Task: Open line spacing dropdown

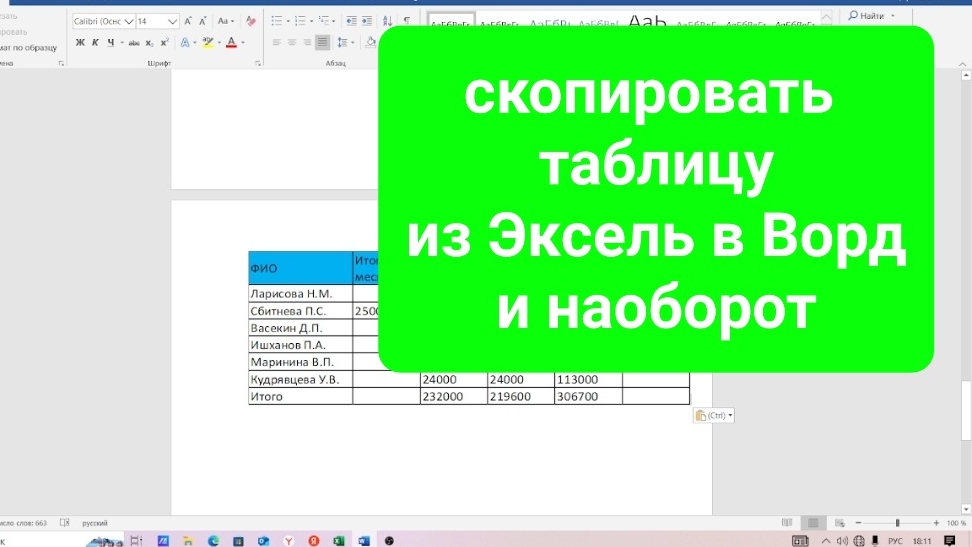Action: (345, 42)
